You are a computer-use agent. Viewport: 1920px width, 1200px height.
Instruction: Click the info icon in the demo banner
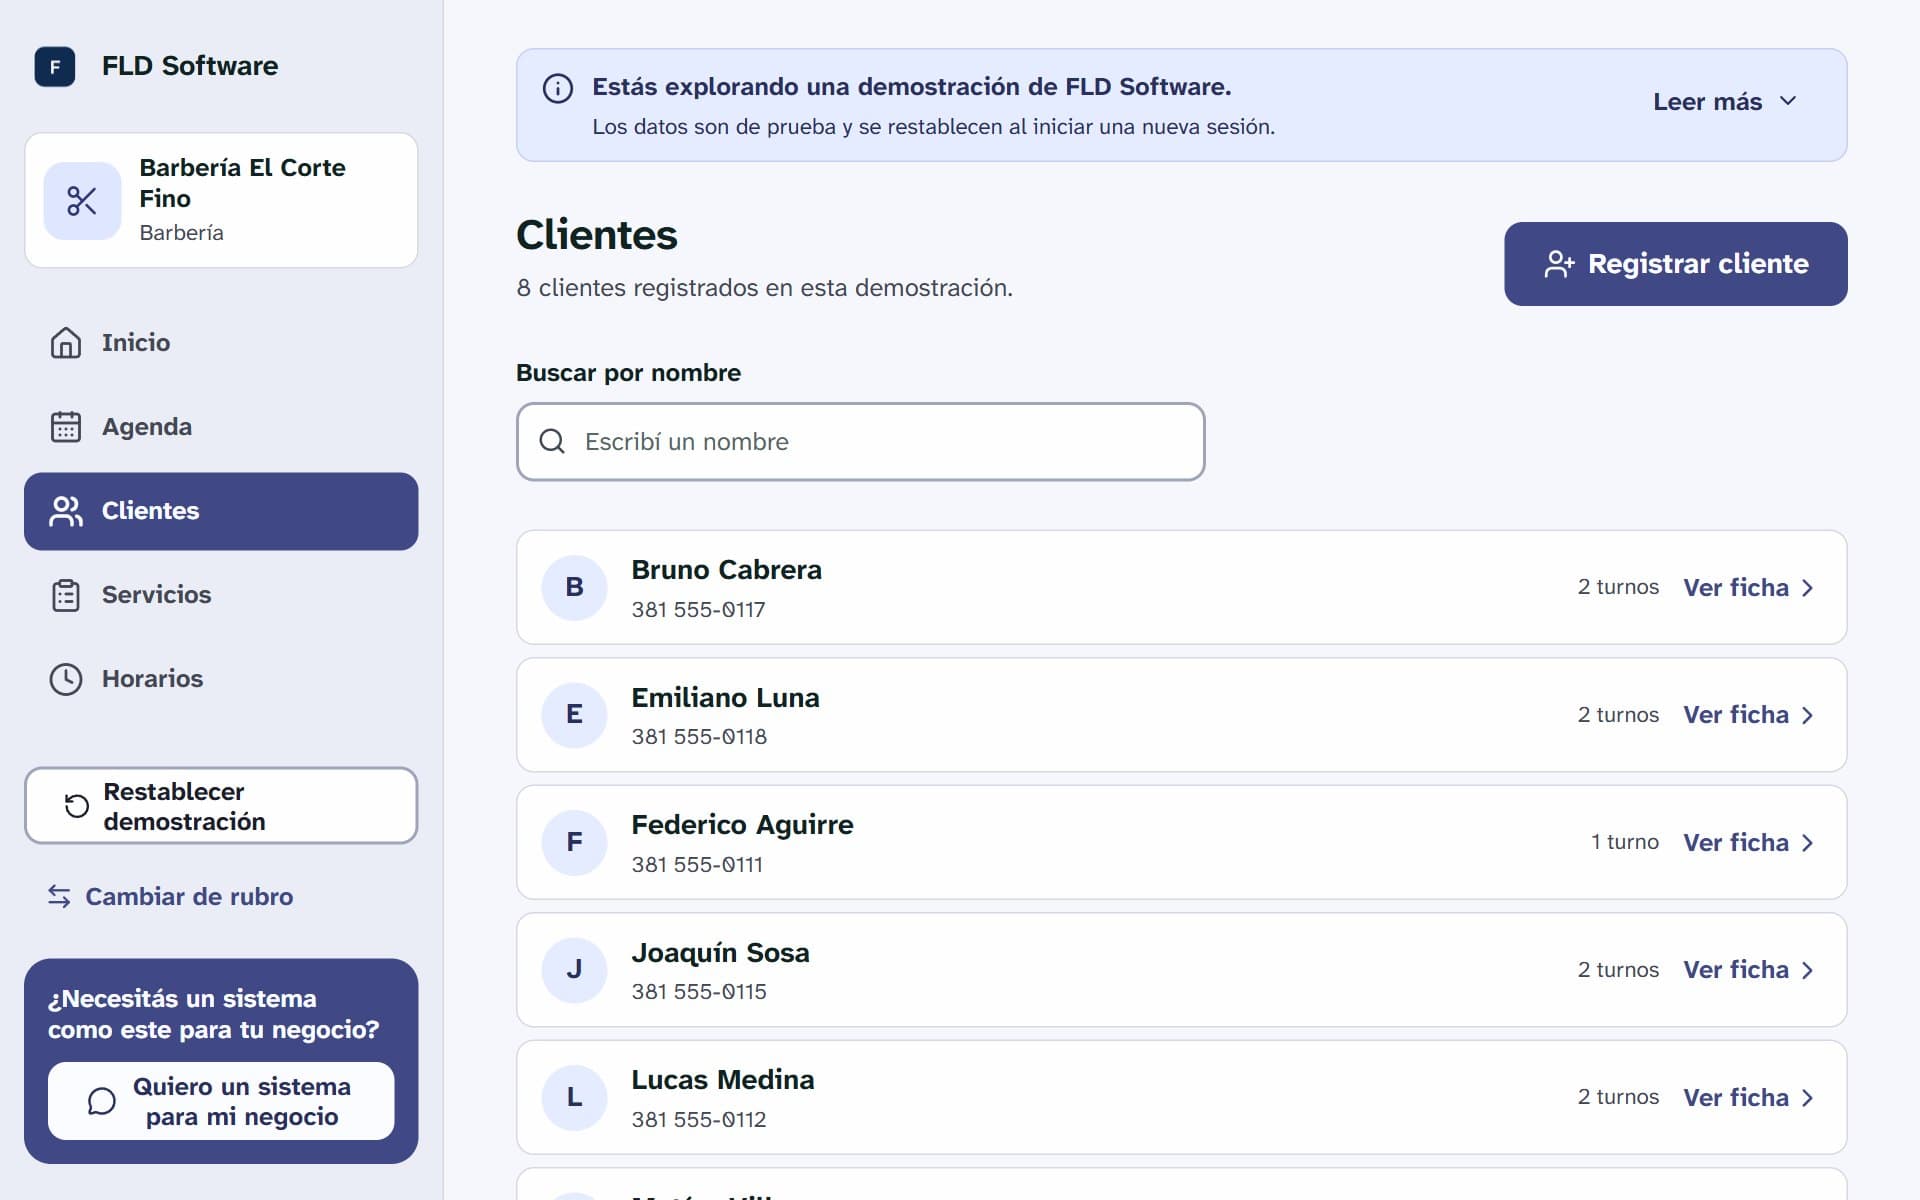(558, 88)
